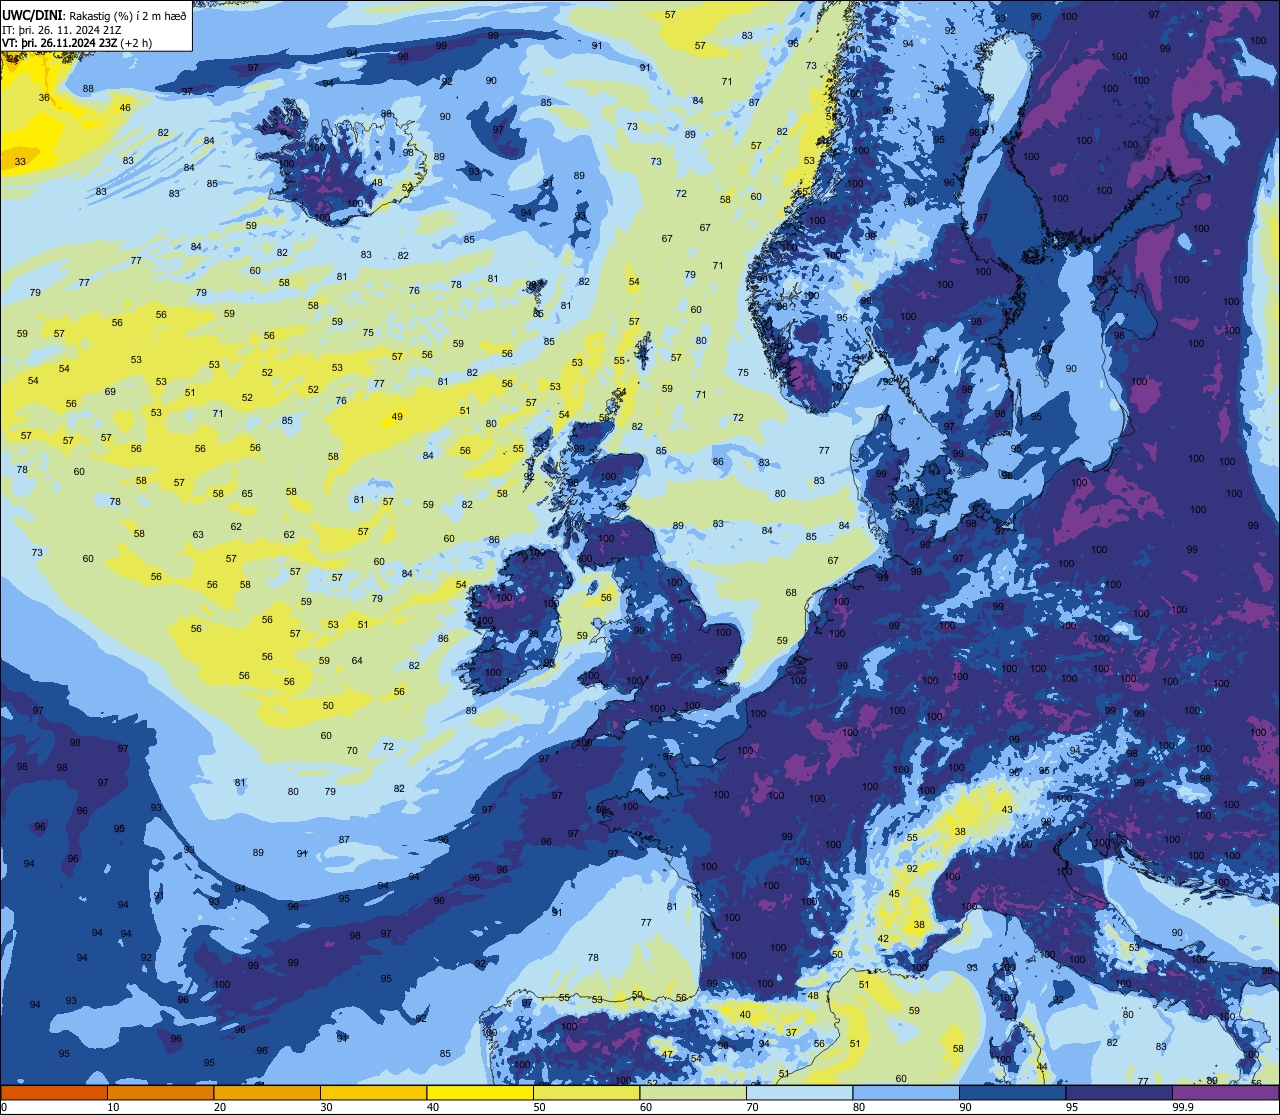Click the humidity value '36' on the map
The width and height of the screenshot is (1280, 1115).
(44, 97)
